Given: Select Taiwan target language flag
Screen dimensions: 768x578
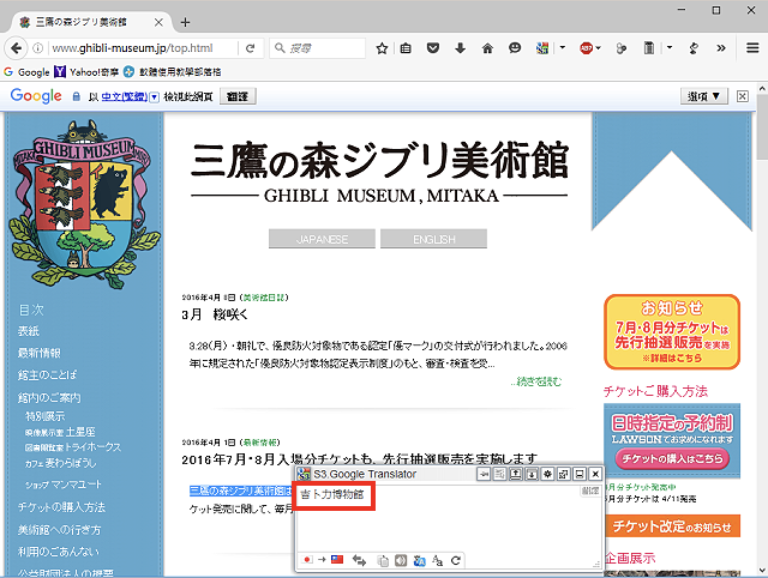Looking at the screenshot, I should coord(337,560).
